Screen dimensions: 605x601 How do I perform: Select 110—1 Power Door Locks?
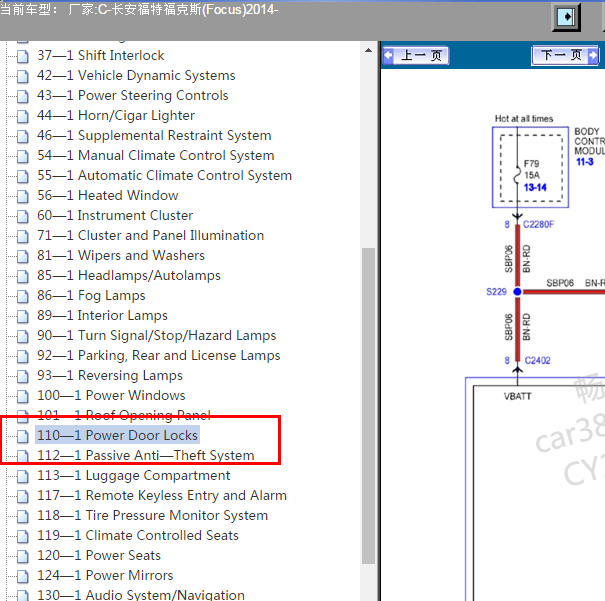tap(117, 436)
